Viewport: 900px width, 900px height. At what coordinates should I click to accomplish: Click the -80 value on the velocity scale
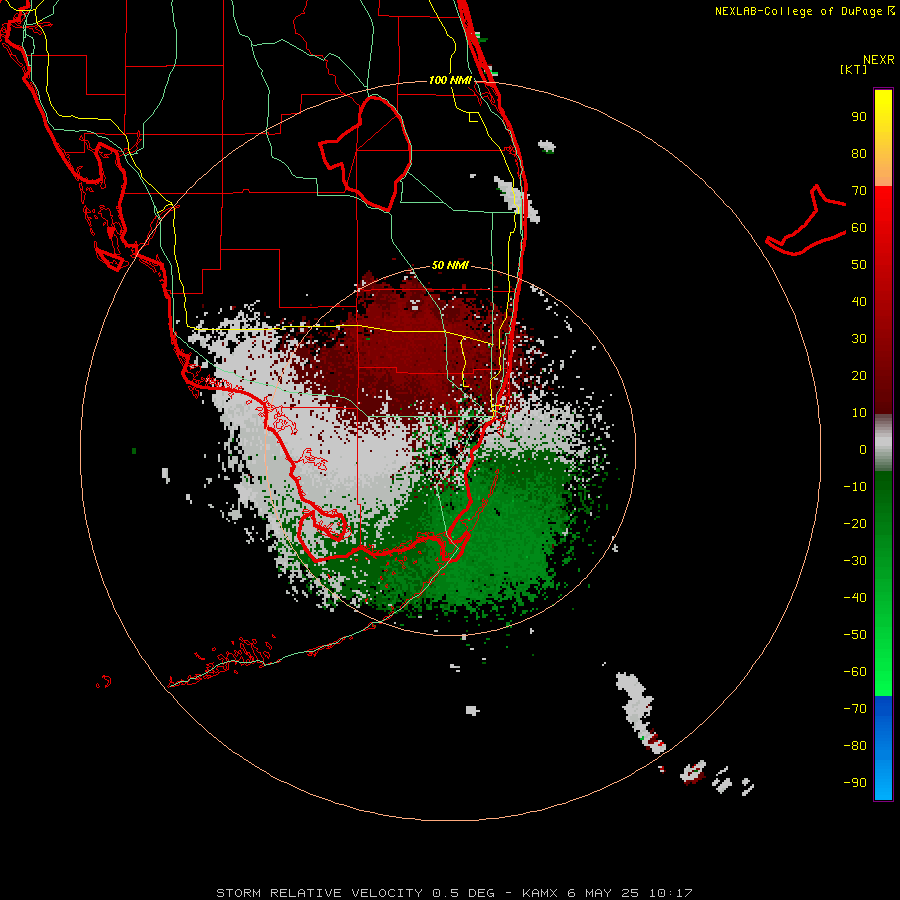pos(855,746)
